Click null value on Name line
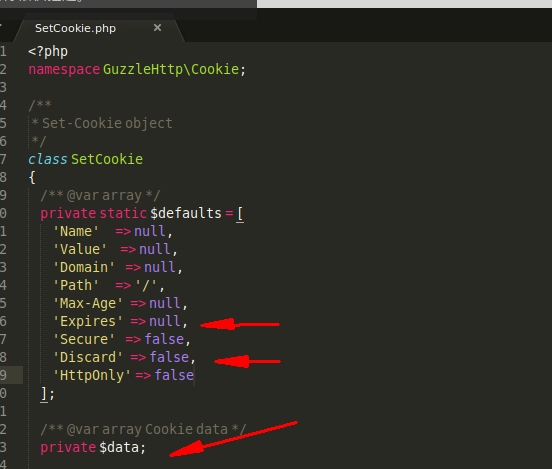The width and height of the screenshot is (552, 469). (150, 231)
